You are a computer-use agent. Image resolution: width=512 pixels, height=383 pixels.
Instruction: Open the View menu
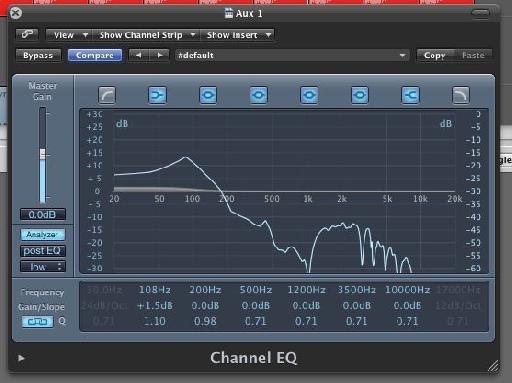69,35
